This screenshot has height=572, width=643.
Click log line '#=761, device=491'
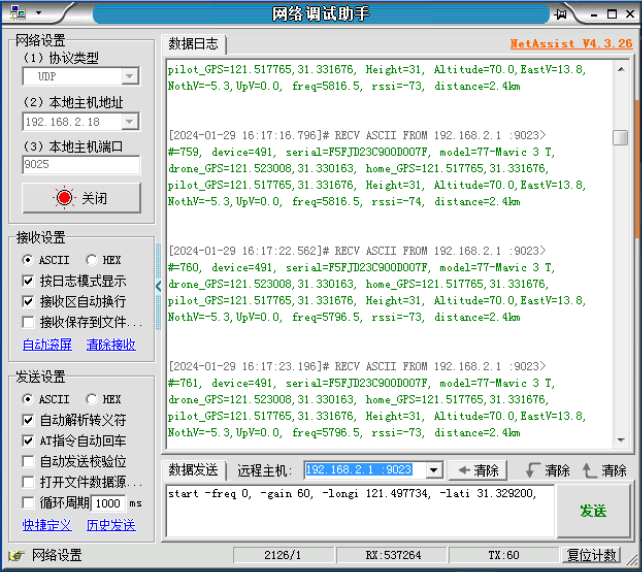(361, 383)
